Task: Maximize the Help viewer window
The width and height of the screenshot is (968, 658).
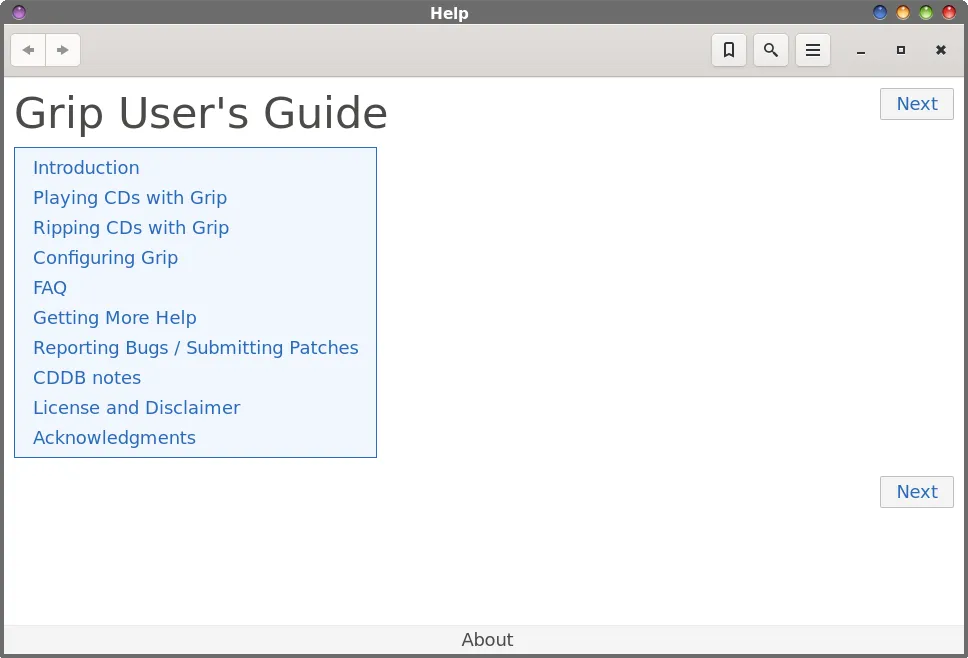Action: (x=901, y=50)
